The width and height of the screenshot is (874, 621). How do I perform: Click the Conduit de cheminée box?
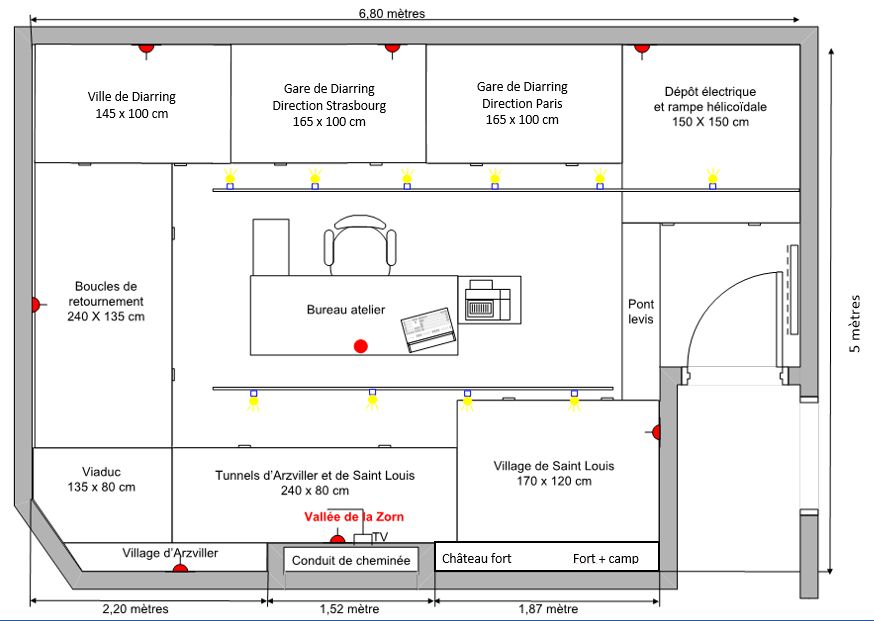[x=350, y=561]
